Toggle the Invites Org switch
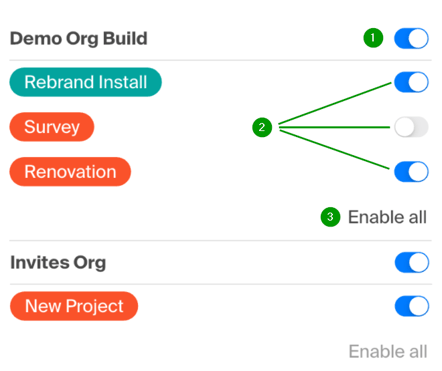 pyautogui.click(x=412, y=262)
